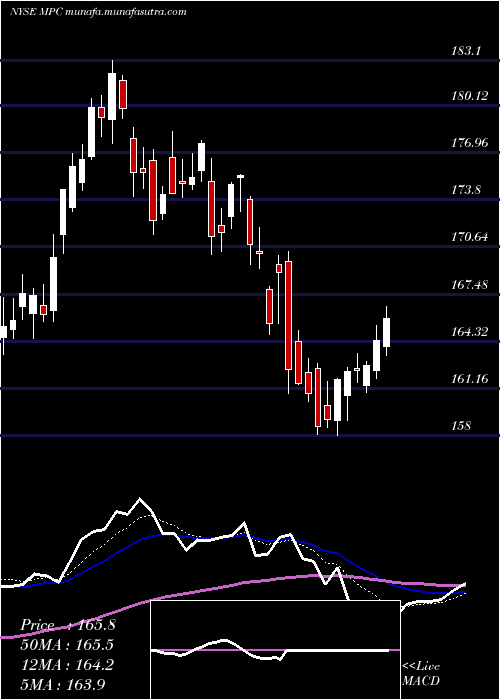This screenshot has height=700, width=500.
Task: Click the 183.1 price axis label
Action: pyautogui.click(x=466, y=51)
